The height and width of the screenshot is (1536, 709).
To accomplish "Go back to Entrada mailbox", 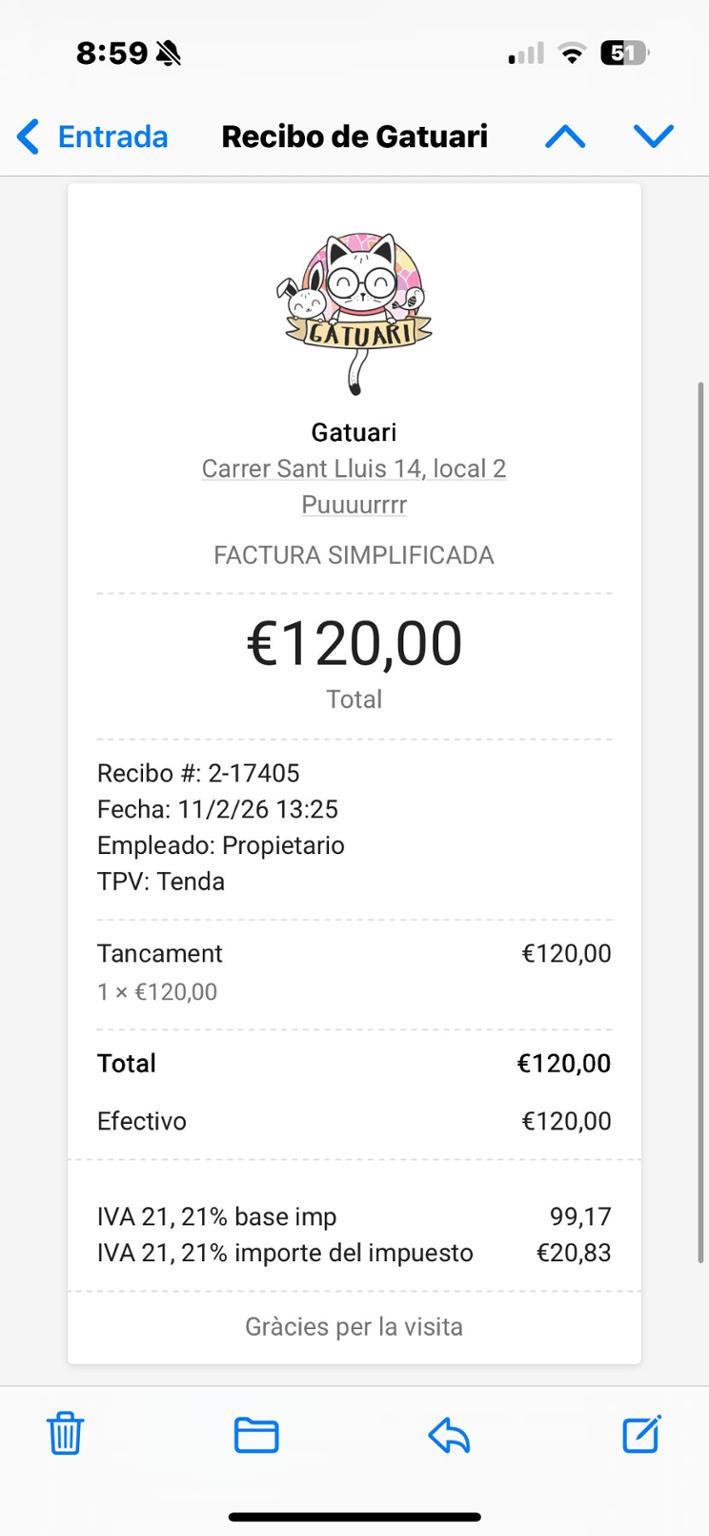I will (x=112, y=136).
